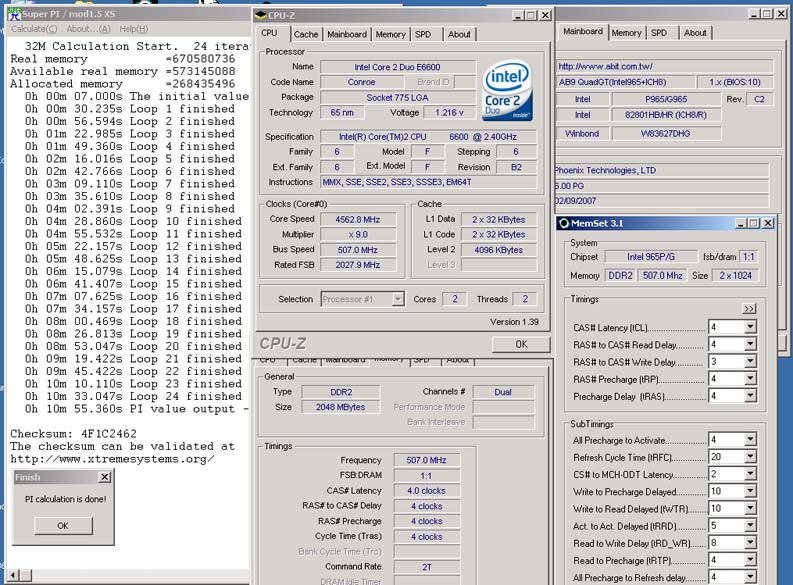The height and width of the screenshot is (585, 793).
Task: Open the About tab in the right CPU-Z window
Action: [695, 33]
